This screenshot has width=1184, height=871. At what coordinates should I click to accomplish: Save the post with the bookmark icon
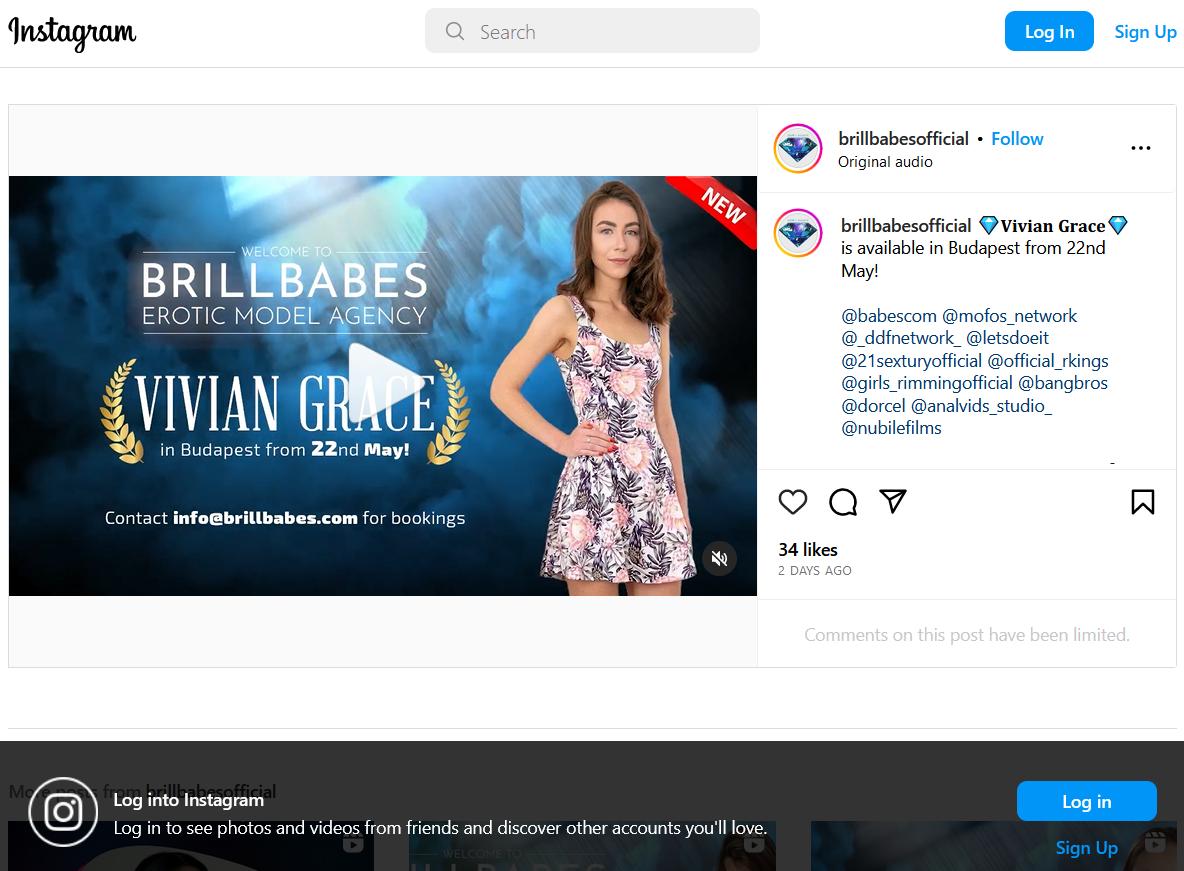coord(1142,502)
